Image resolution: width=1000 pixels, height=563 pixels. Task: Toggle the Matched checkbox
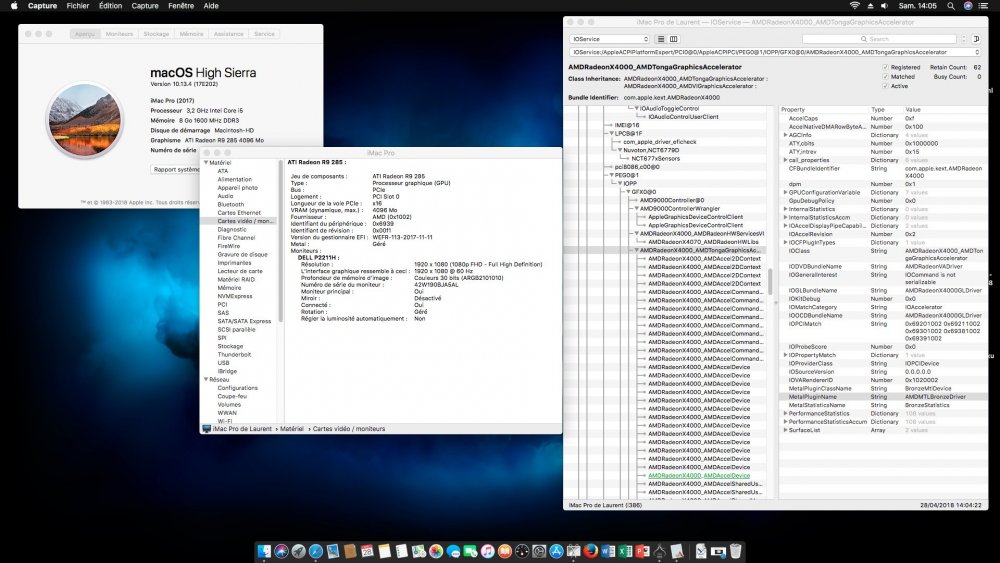pyautogui.click(x=885, y=77)
